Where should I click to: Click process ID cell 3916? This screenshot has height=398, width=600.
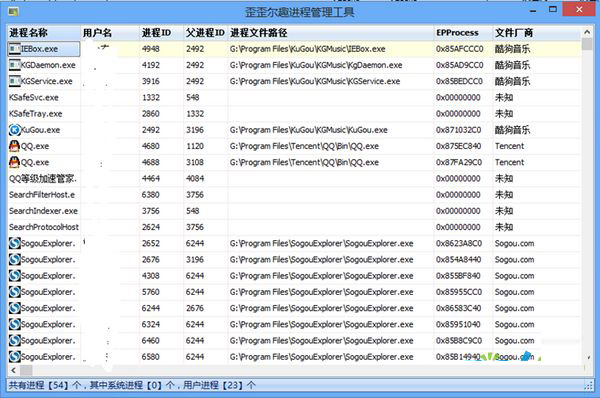tap(151, 81)
